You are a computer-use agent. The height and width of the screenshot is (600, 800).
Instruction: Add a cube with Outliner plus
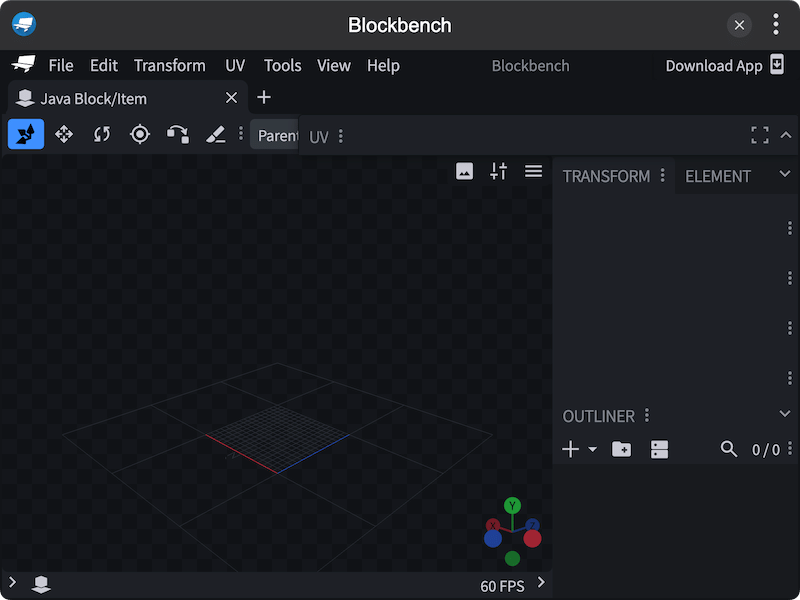click(x=570, y=449)
